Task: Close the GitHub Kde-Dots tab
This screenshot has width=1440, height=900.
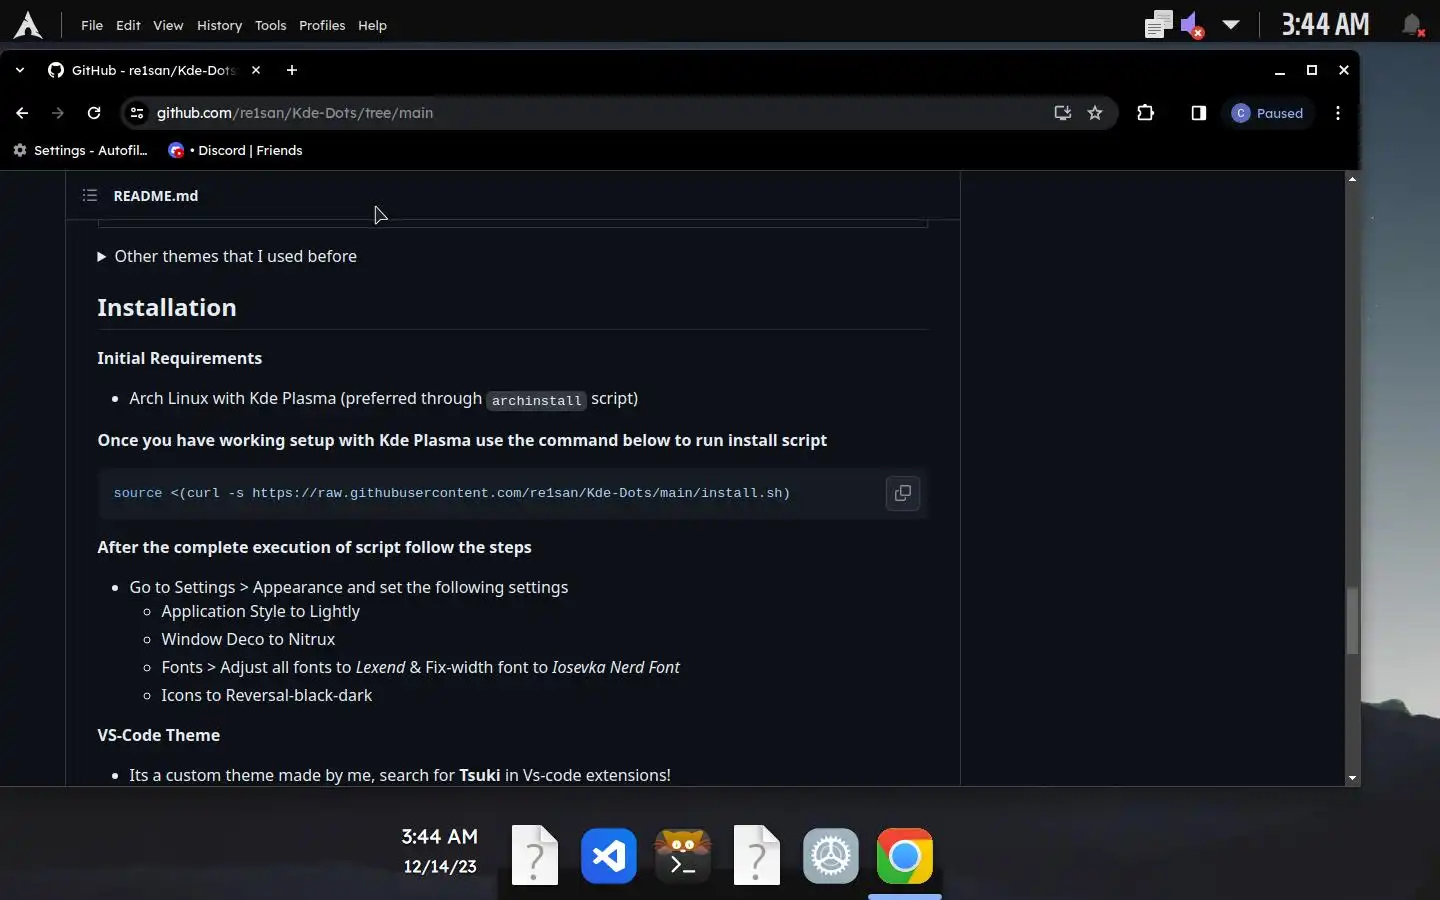Action: click(256, 70)
